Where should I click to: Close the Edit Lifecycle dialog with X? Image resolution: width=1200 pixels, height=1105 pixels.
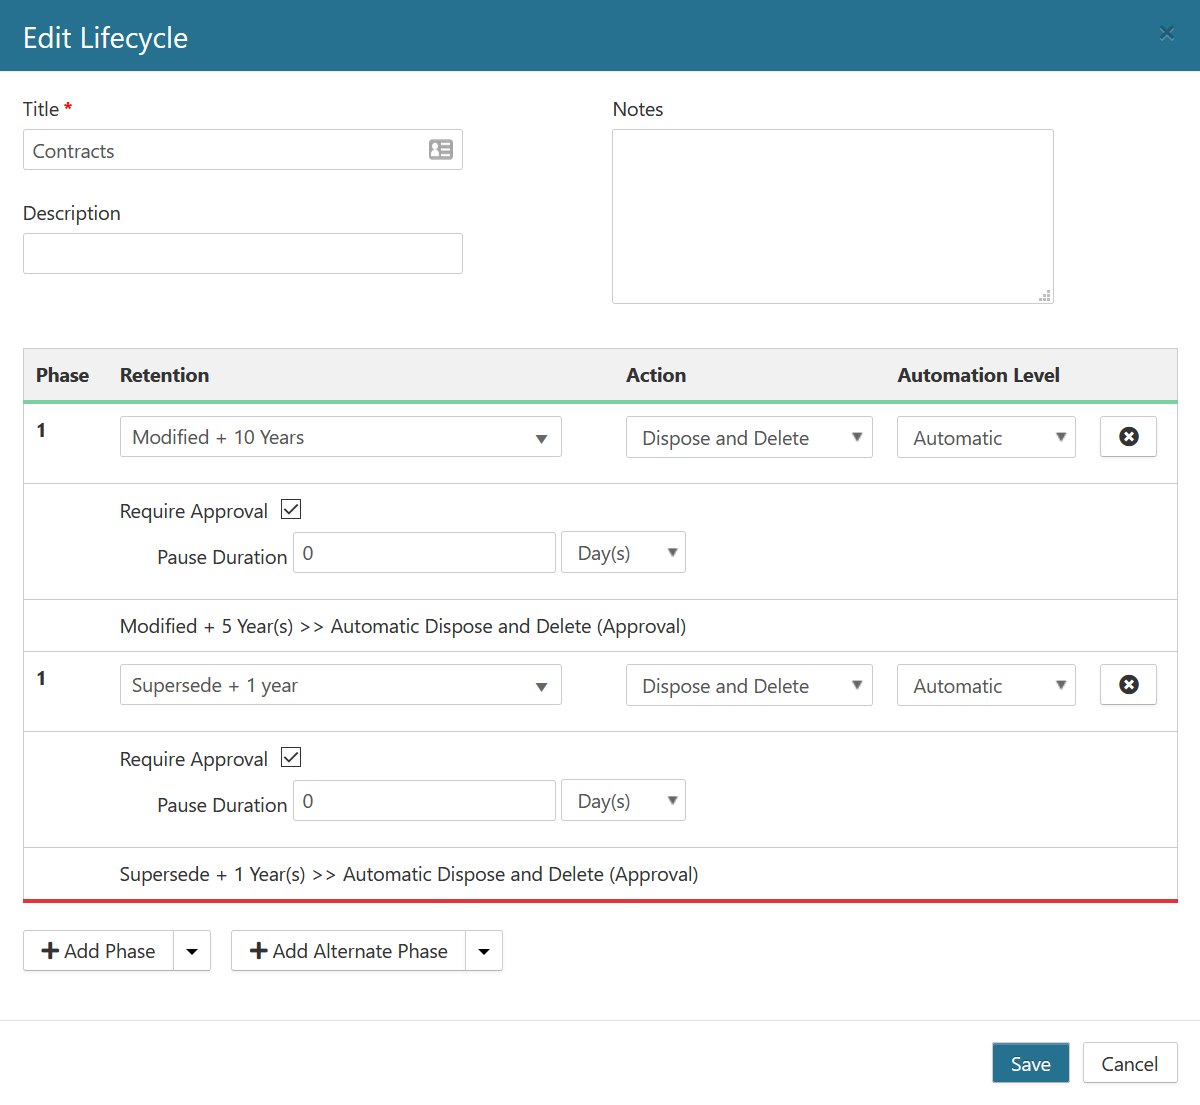pyautogui.click(x=1166, y=34)
